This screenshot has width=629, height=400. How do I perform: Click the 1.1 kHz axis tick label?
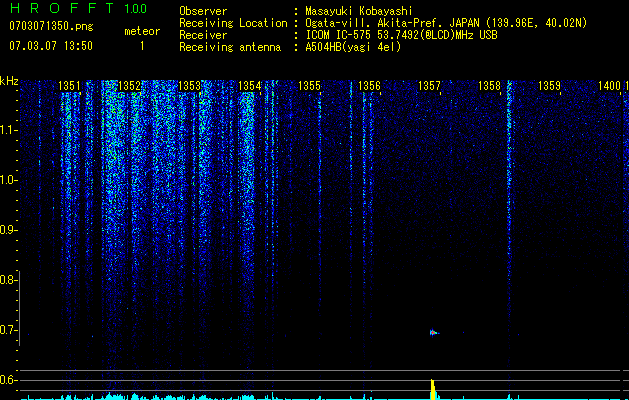(8, 130)
